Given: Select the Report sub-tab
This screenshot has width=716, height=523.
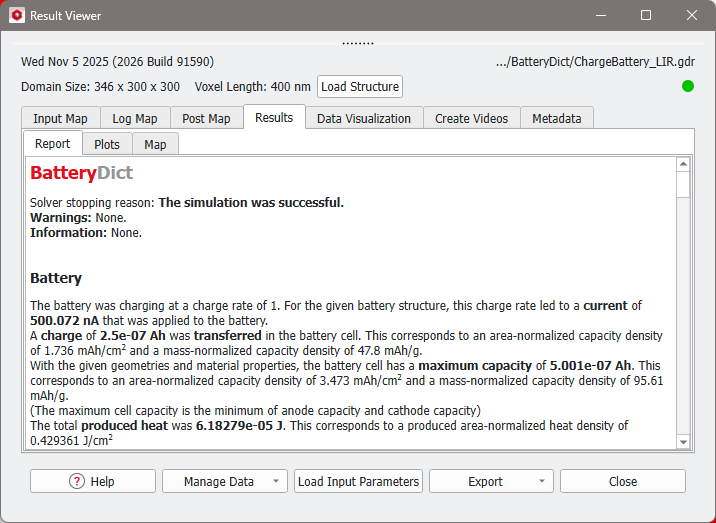Looking at the screenshot, I should (53, 143).
